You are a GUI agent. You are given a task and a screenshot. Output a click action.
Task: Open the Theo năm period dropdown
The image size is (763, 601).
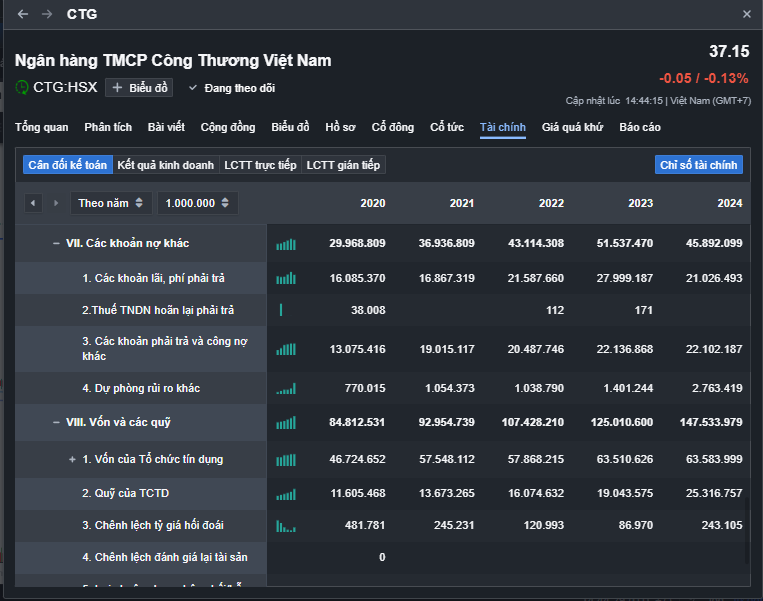(111, 203)
